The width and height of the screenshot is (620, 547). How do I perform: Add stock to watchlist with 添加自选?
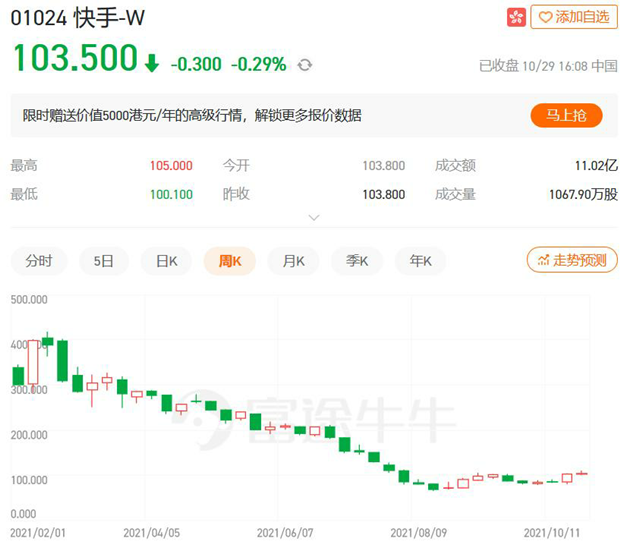(574, 17)
